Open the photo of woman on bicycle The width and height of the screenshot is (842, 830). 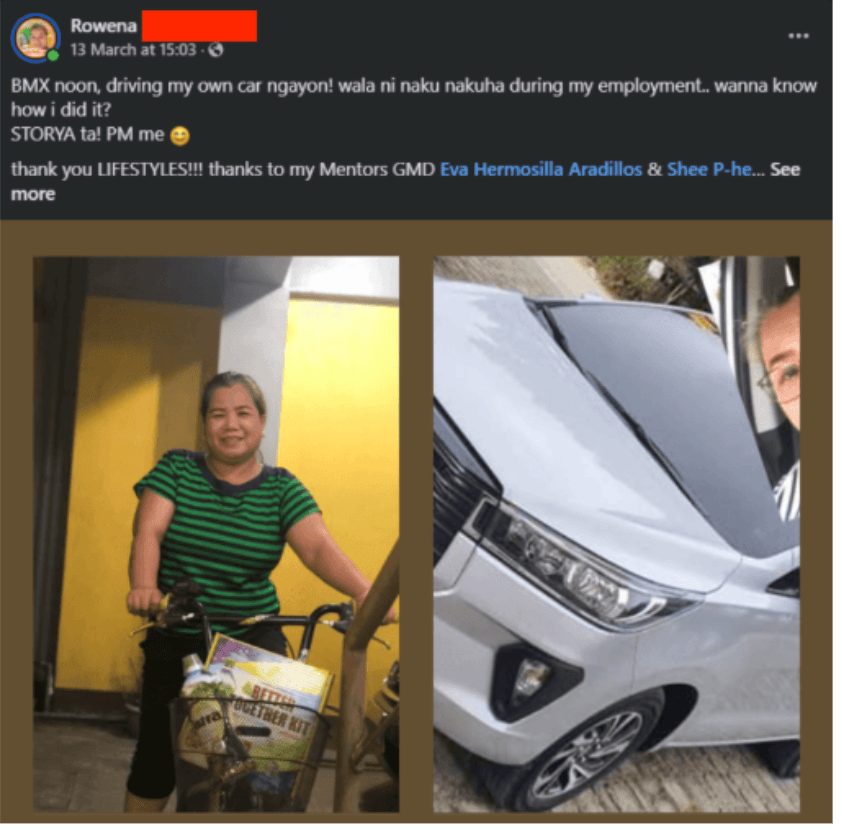coord(216,534)
